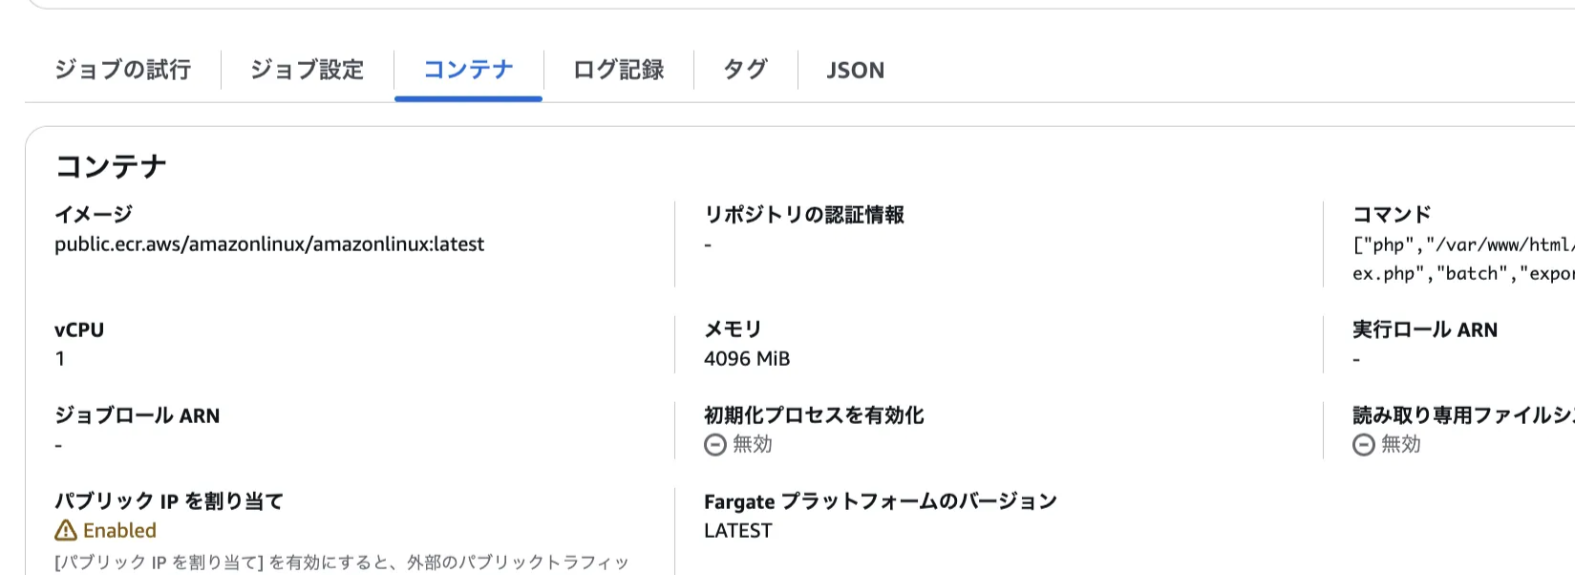Click the 実行ロール ARN label

1424,330
